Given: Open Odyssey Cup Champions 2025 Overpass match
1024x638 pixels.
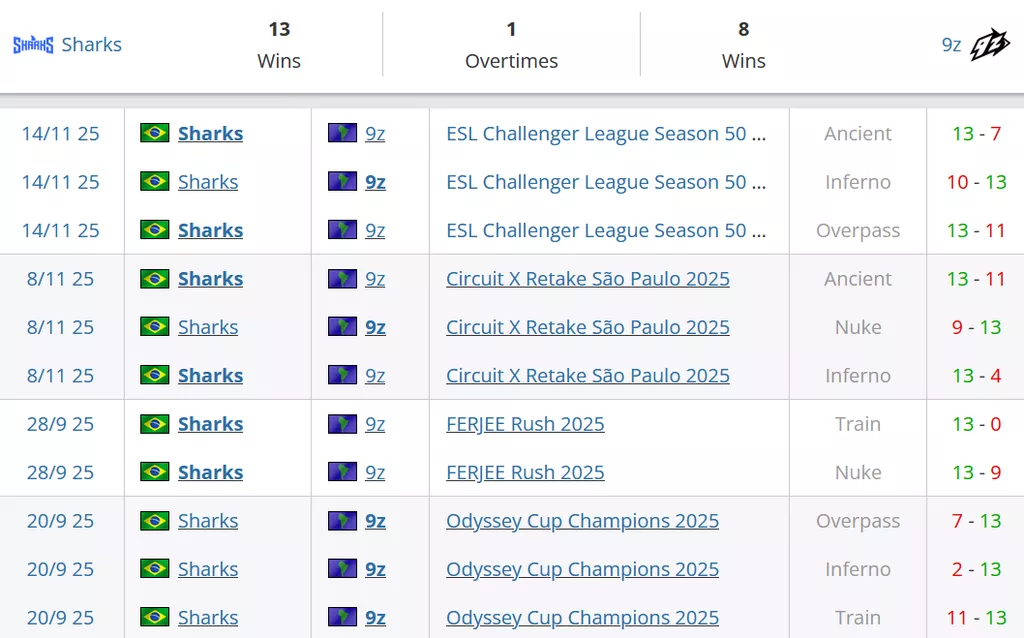Looking at the screenshot, I should pos(582,521).
